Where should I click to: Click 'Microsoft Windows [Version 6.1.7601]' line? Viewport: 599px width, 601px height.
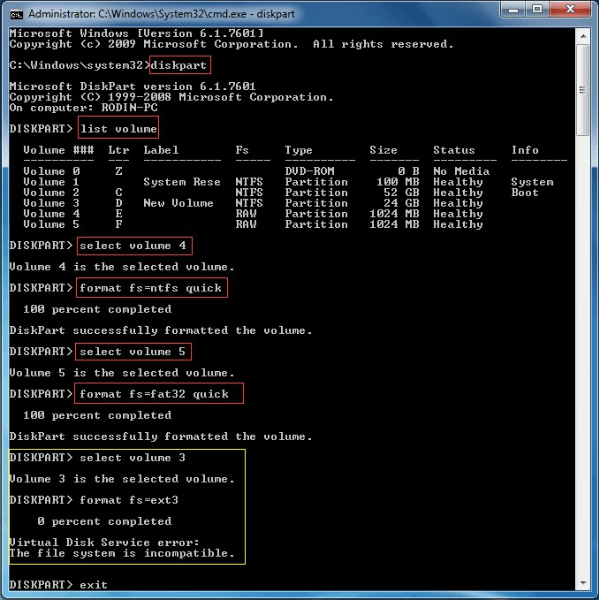(x=136, y=33)
